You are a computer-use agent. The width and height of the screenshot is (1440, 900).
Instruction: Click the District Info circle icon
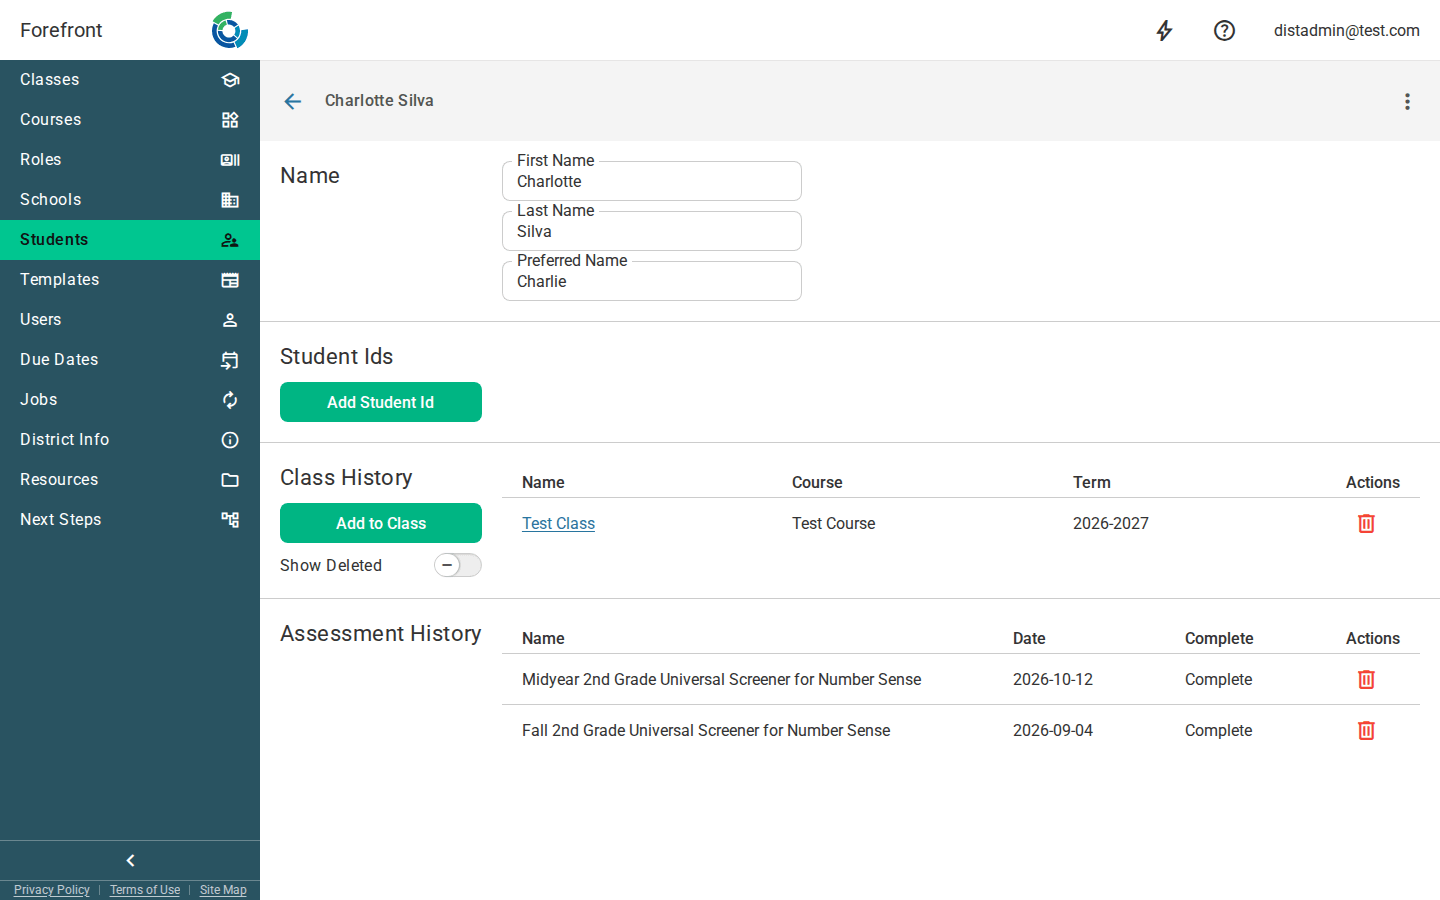(x=230, y=440)
